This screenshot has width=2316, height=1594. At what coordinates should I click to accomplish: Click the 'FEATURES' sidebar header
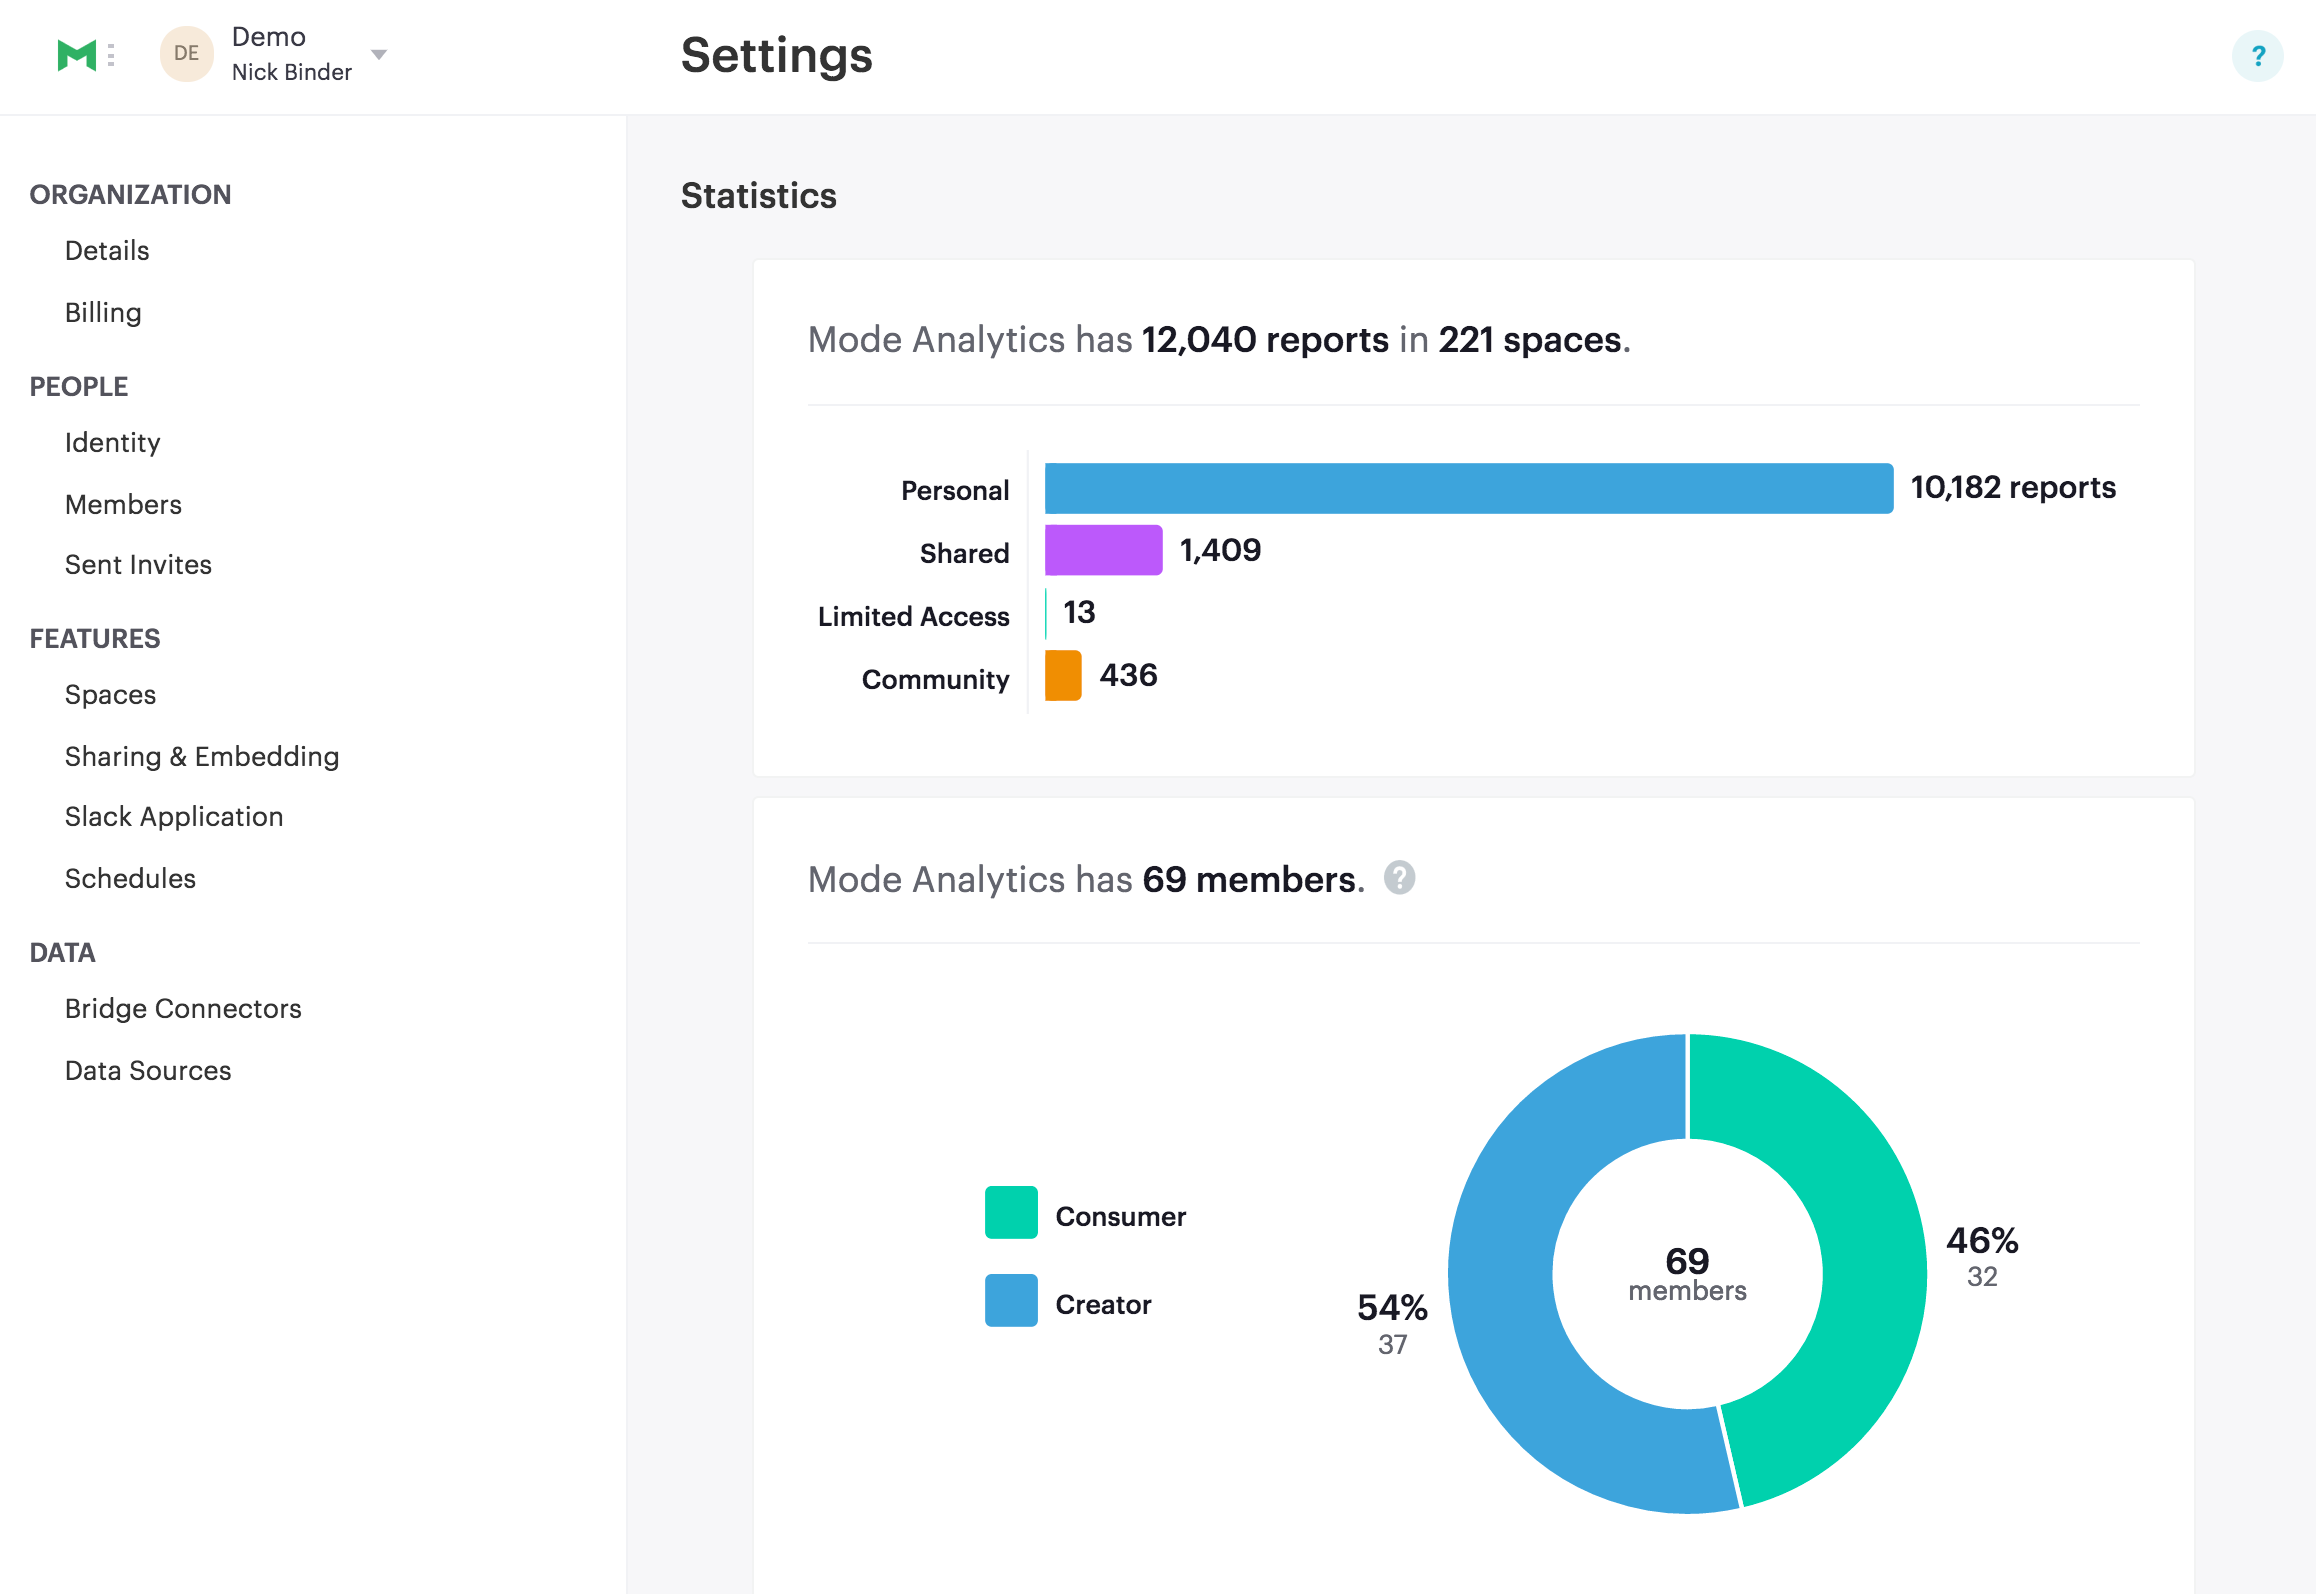click(x=95, y=638)
